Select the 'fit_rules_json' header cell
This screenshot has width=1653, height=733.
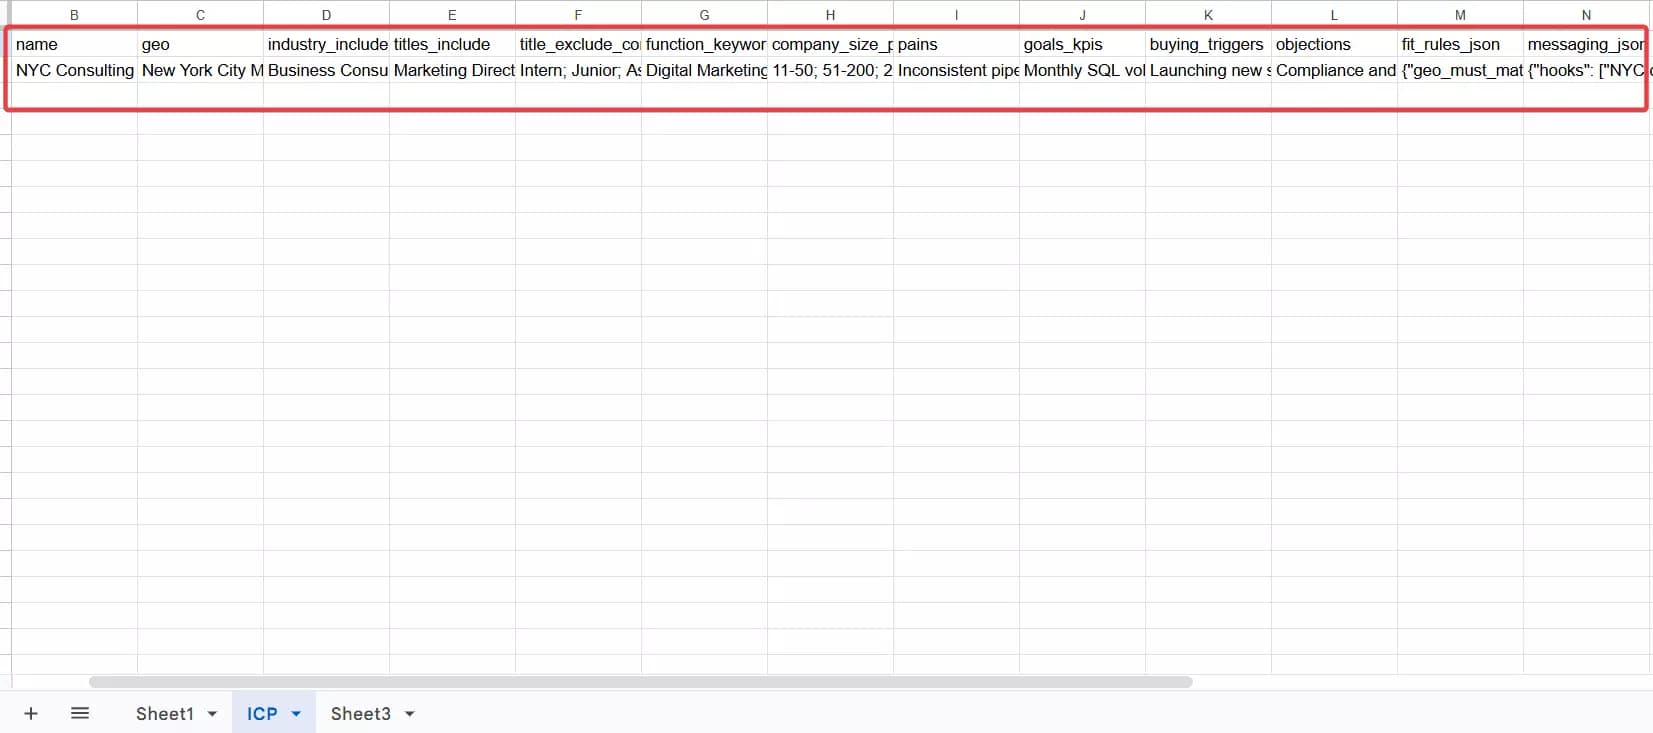1460,44
